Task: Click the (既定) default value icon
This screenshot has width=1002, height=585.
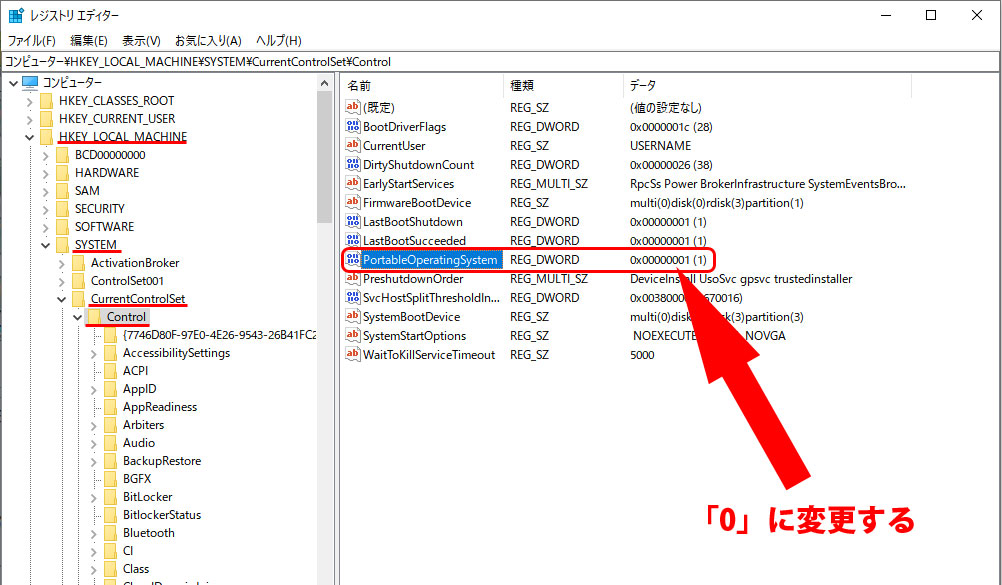Action: pos(353,107)
